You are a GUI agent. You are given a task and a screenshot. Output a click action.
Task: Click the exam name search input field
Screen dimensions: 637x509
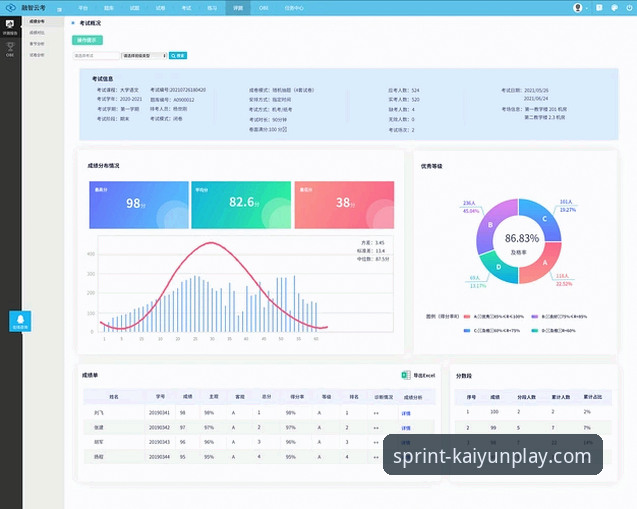(96, 56)
